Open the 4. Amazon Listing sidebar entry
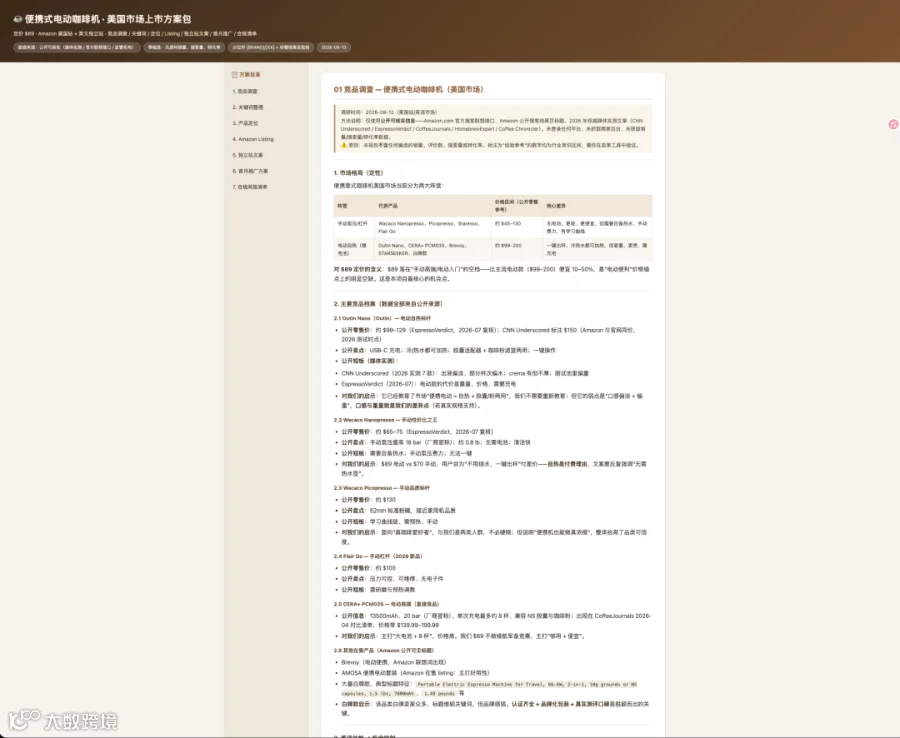This screenshot has width=900, height=738. [253, 139]
